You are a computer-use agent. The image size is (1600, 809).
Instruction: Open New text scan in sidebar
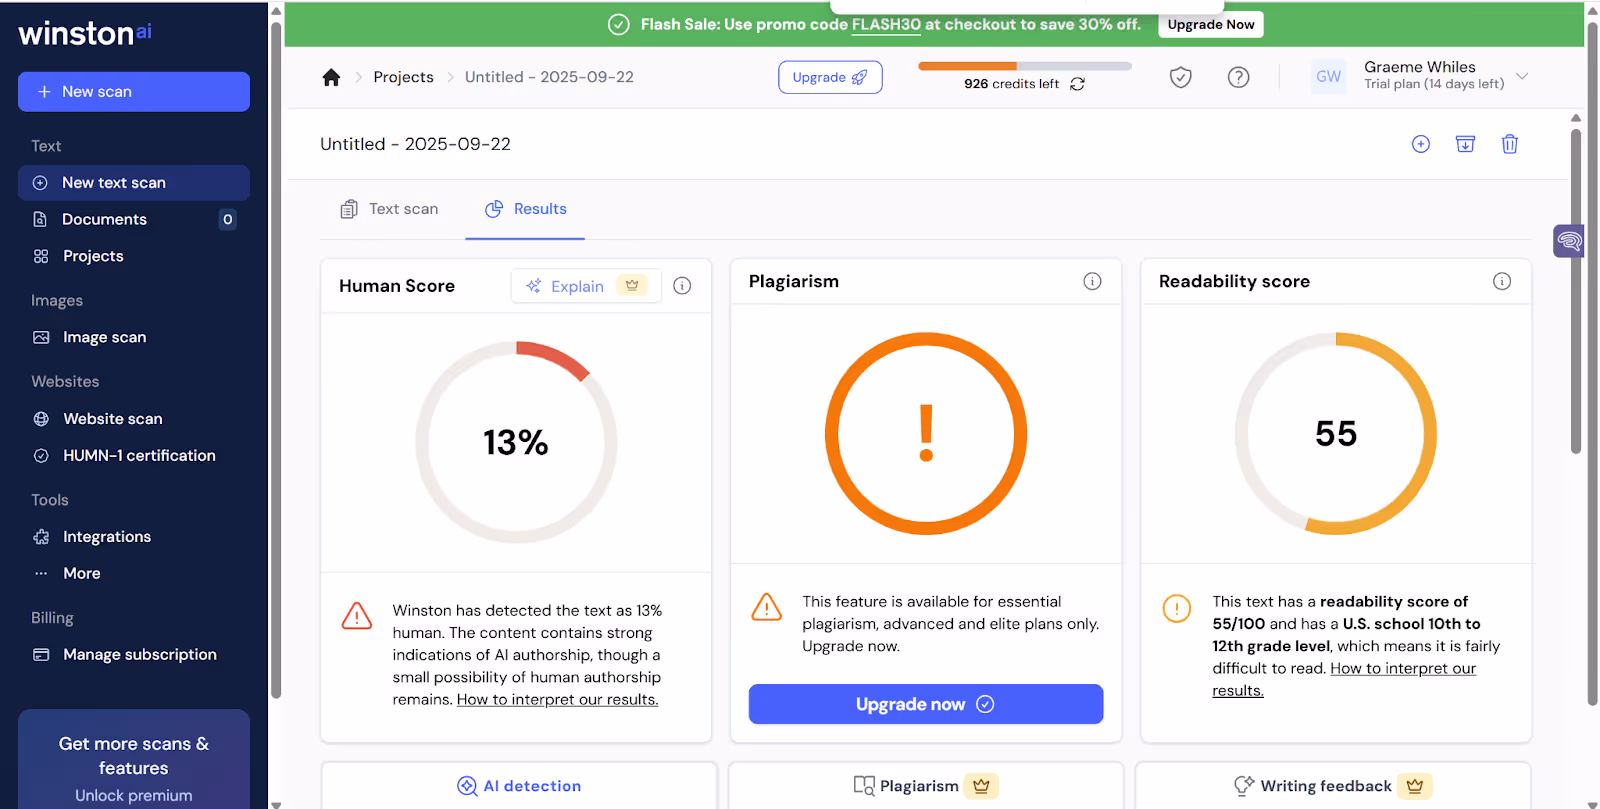tap(134, 183)
